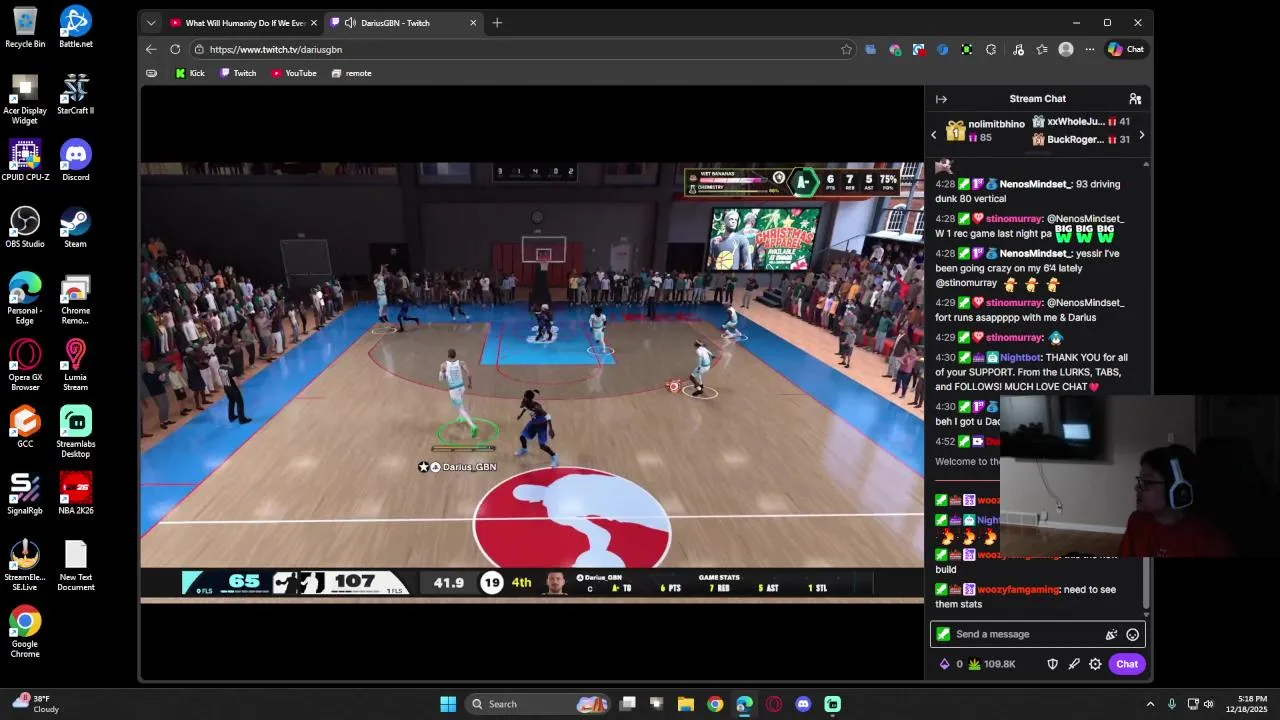Click the taskbar Search box

tap(538, 704)
